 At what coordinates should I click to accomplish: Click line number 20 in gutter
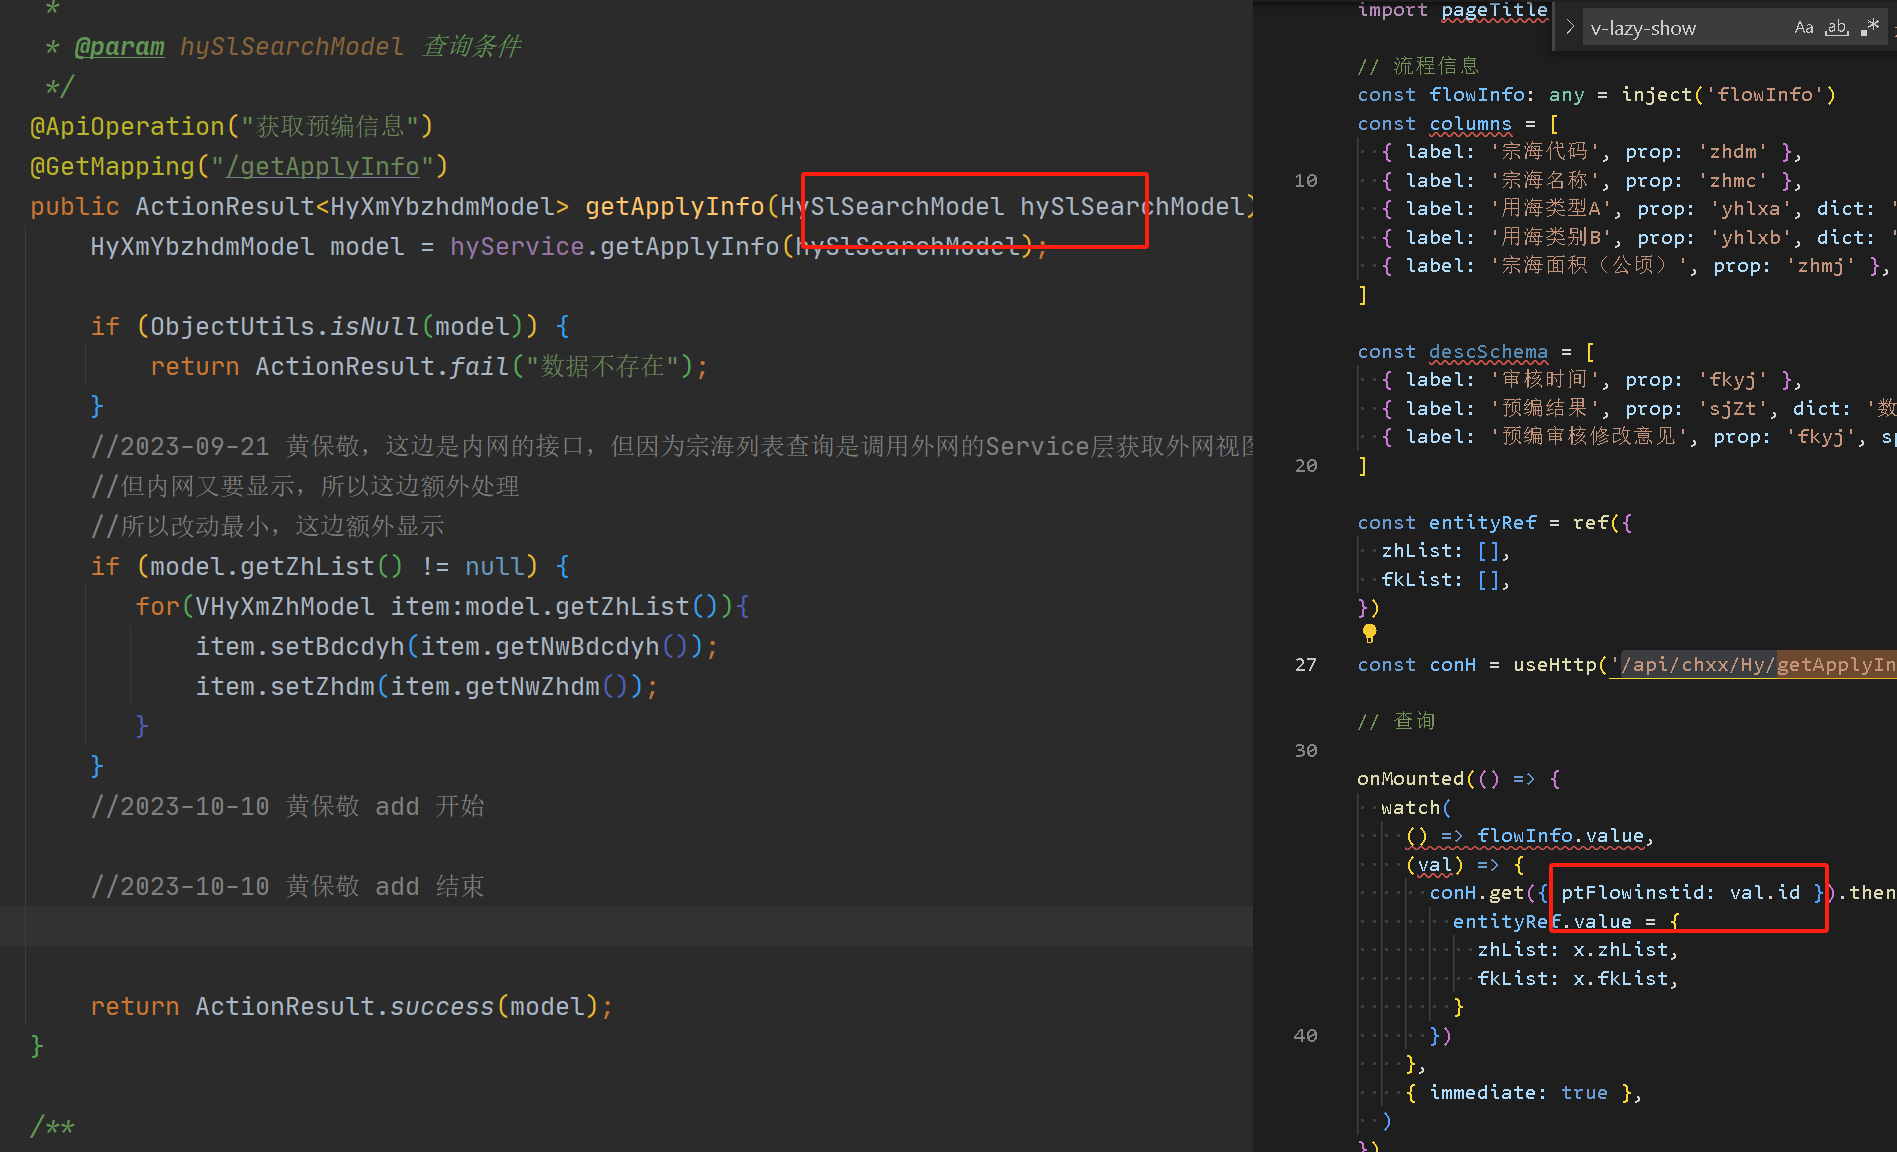click(1305, 466)
